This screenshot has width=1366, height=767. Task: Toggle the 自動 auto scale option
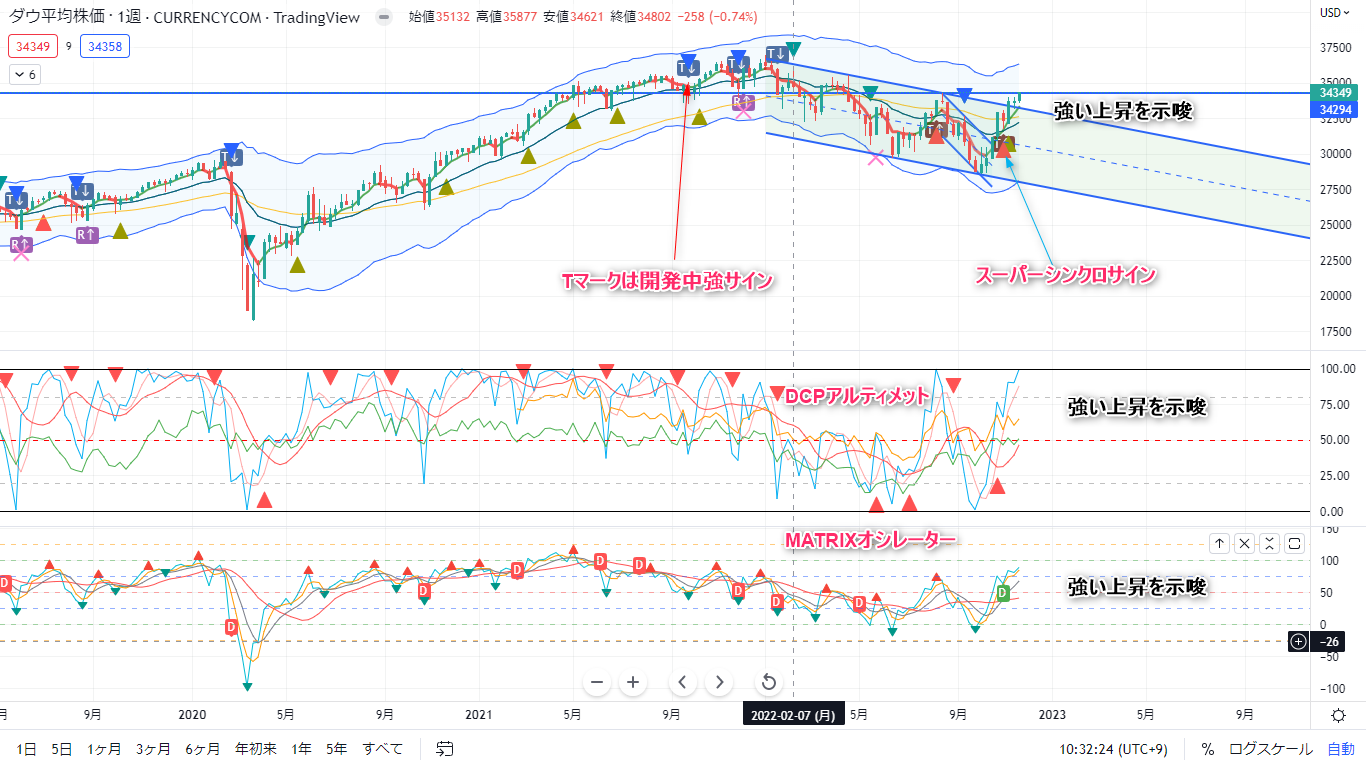point(1341,749)
